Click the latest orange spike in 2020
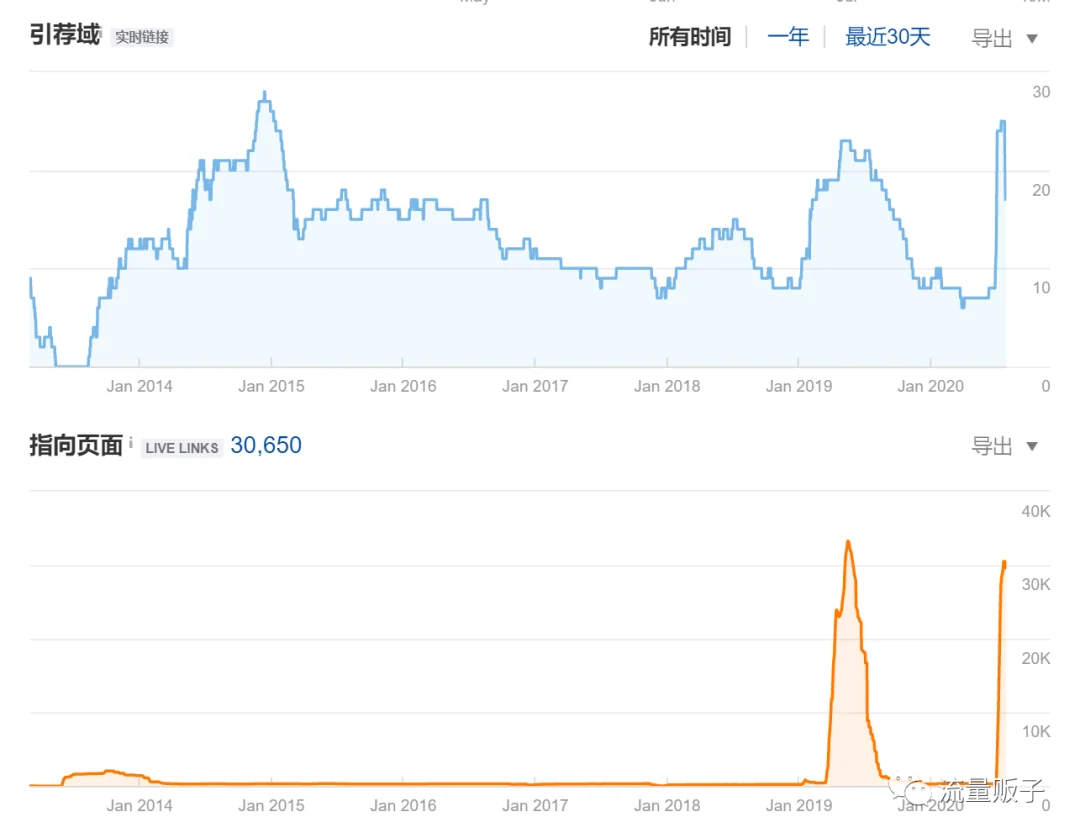The width and height of the screenshot is (1080, 838). point(1004,565)
